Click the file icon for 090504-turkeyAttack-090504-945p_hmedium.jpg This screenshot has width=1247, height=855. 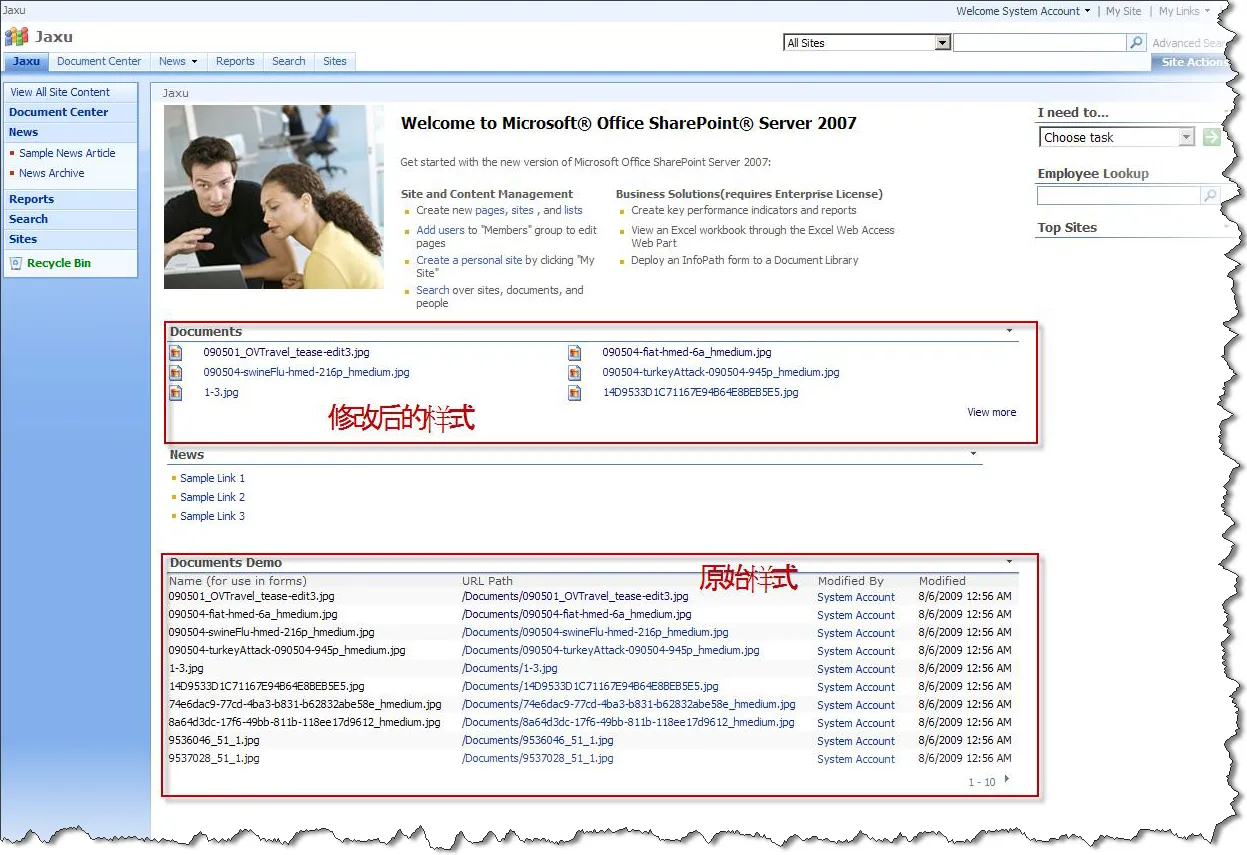pos(575,372)
